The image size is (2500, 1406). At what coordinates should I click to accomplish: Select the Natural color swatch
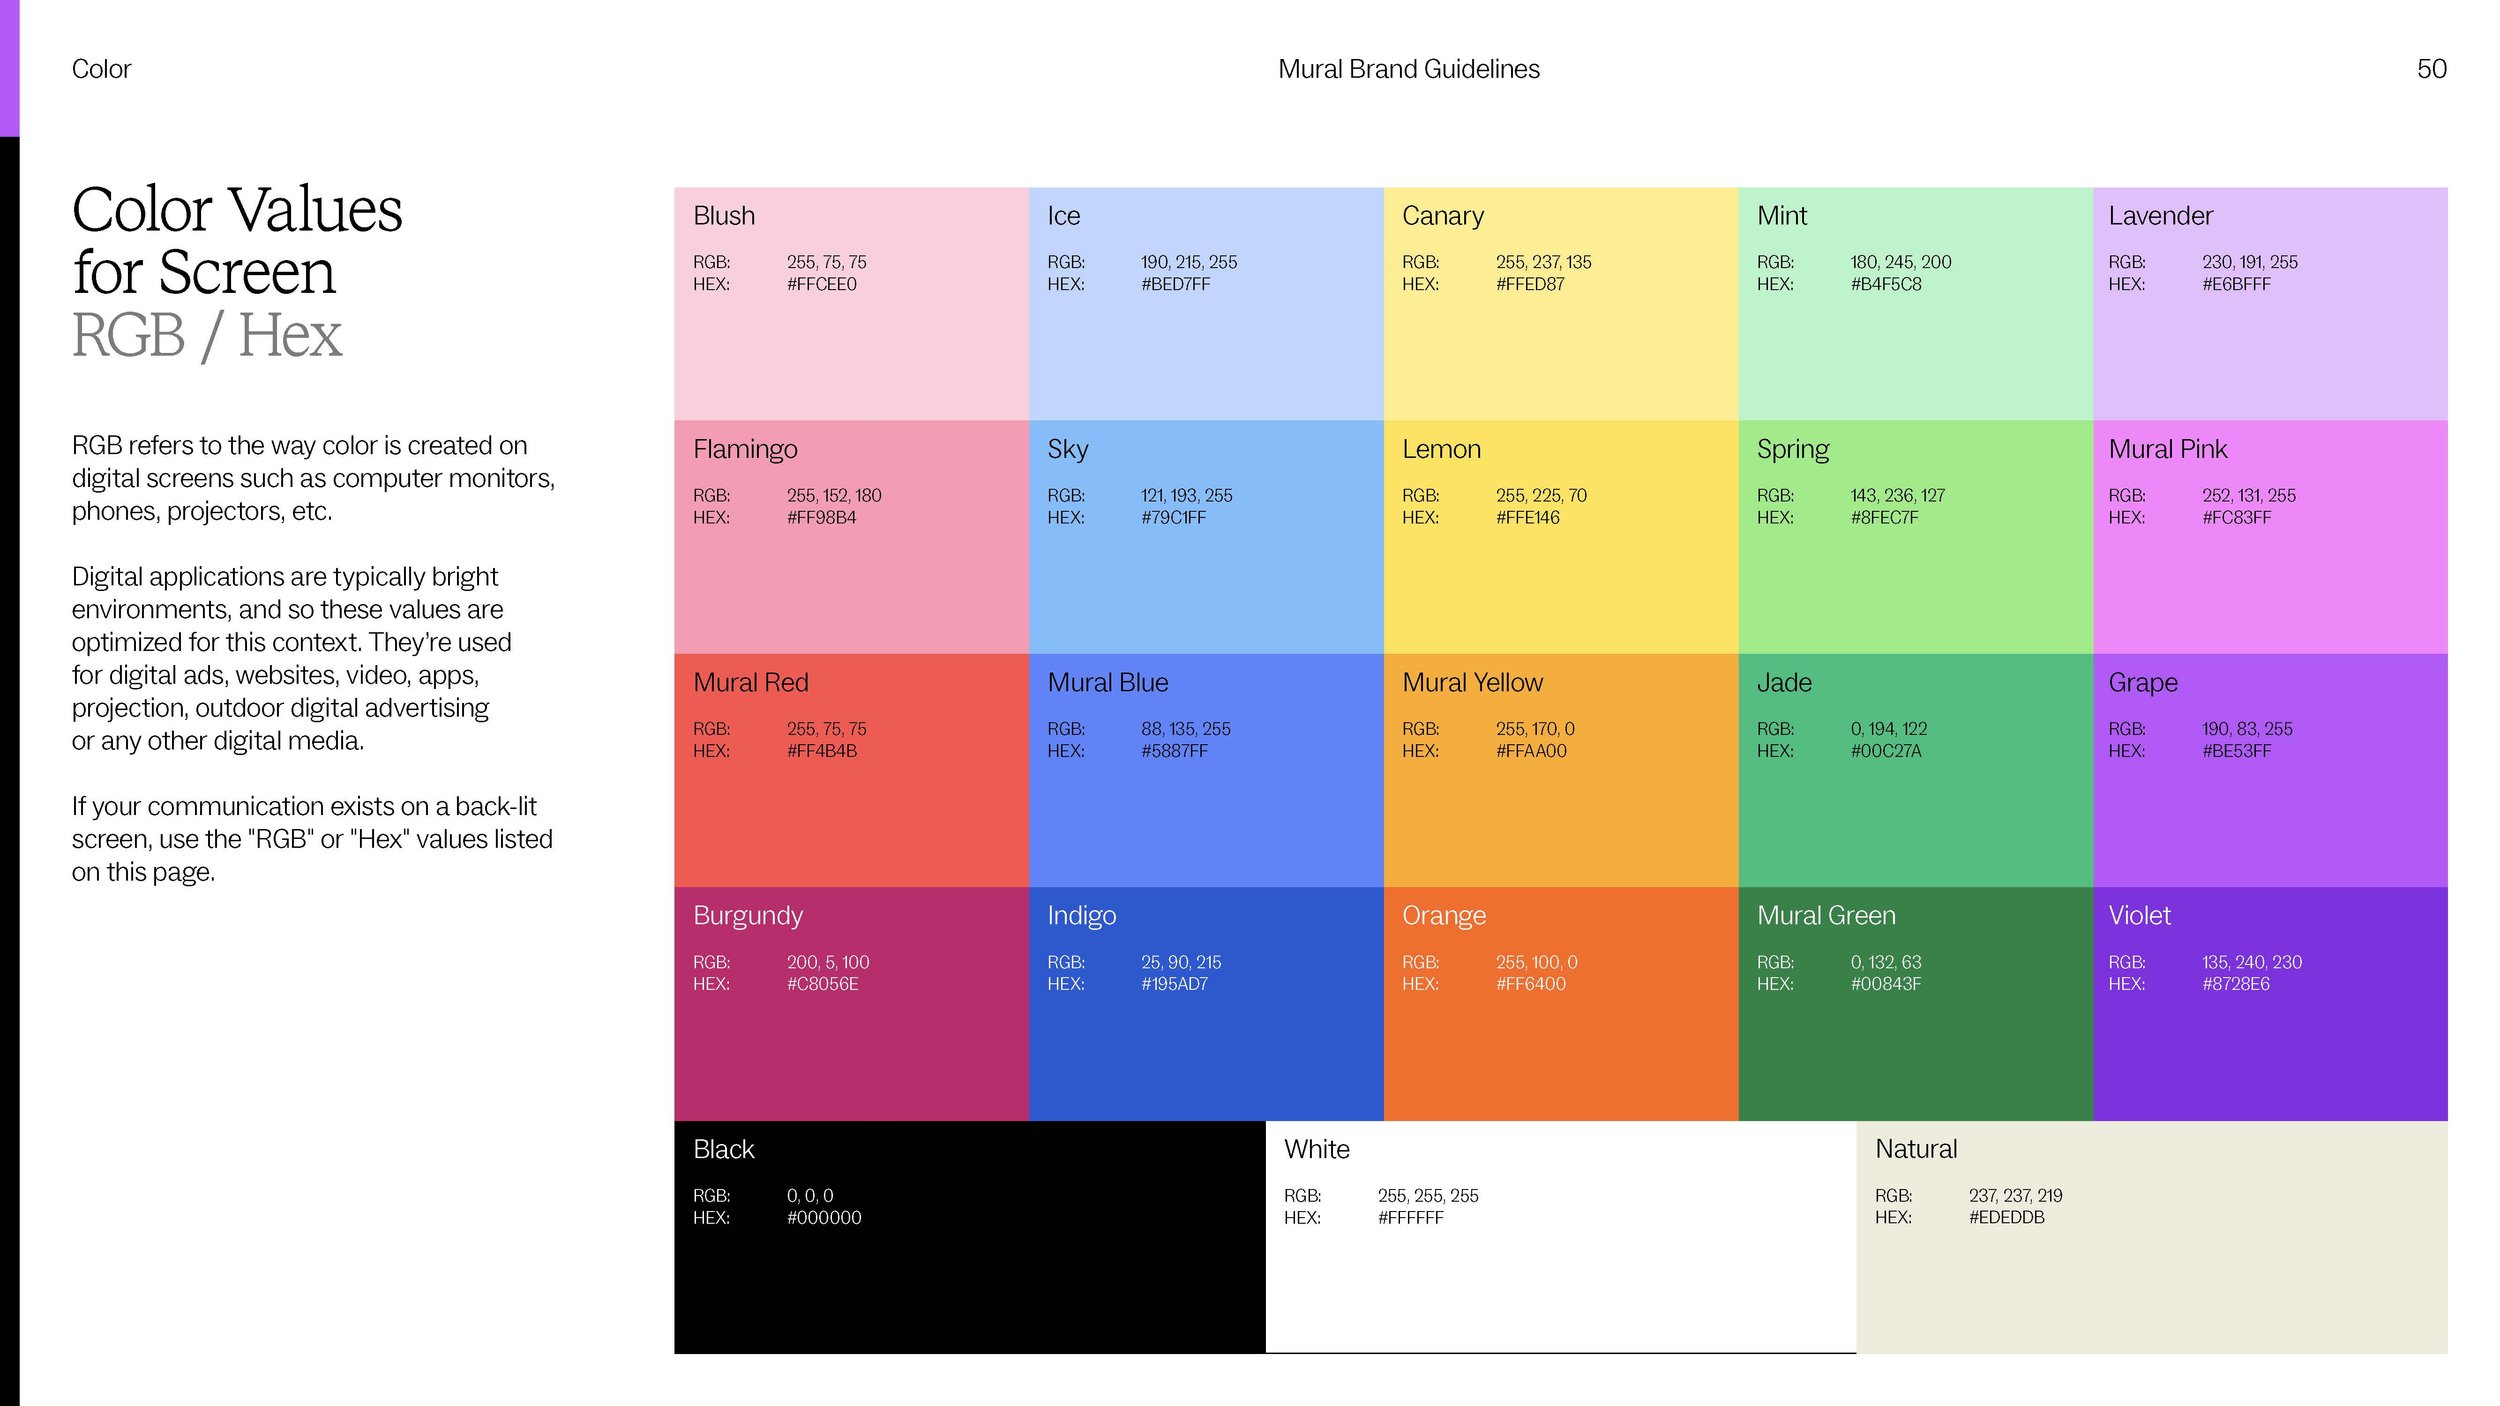(x=2152, y=1237)
